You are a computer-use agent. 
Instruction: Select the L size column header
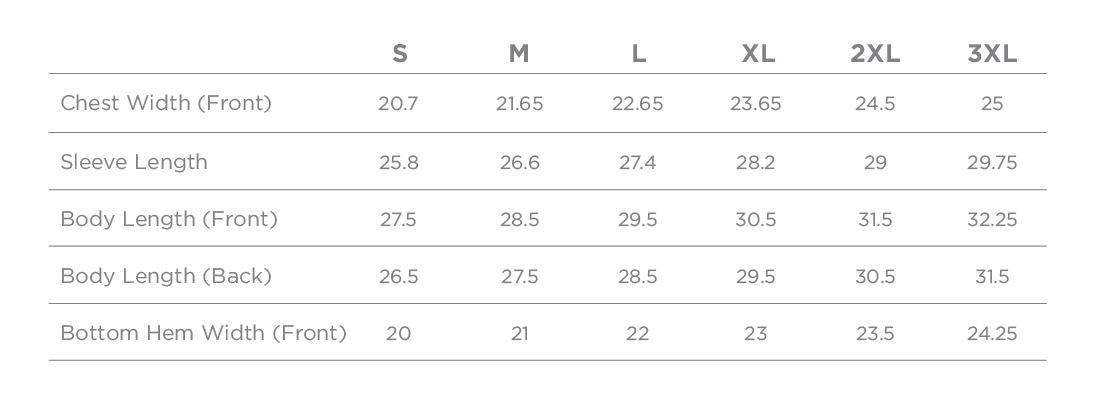pos(638,54)
